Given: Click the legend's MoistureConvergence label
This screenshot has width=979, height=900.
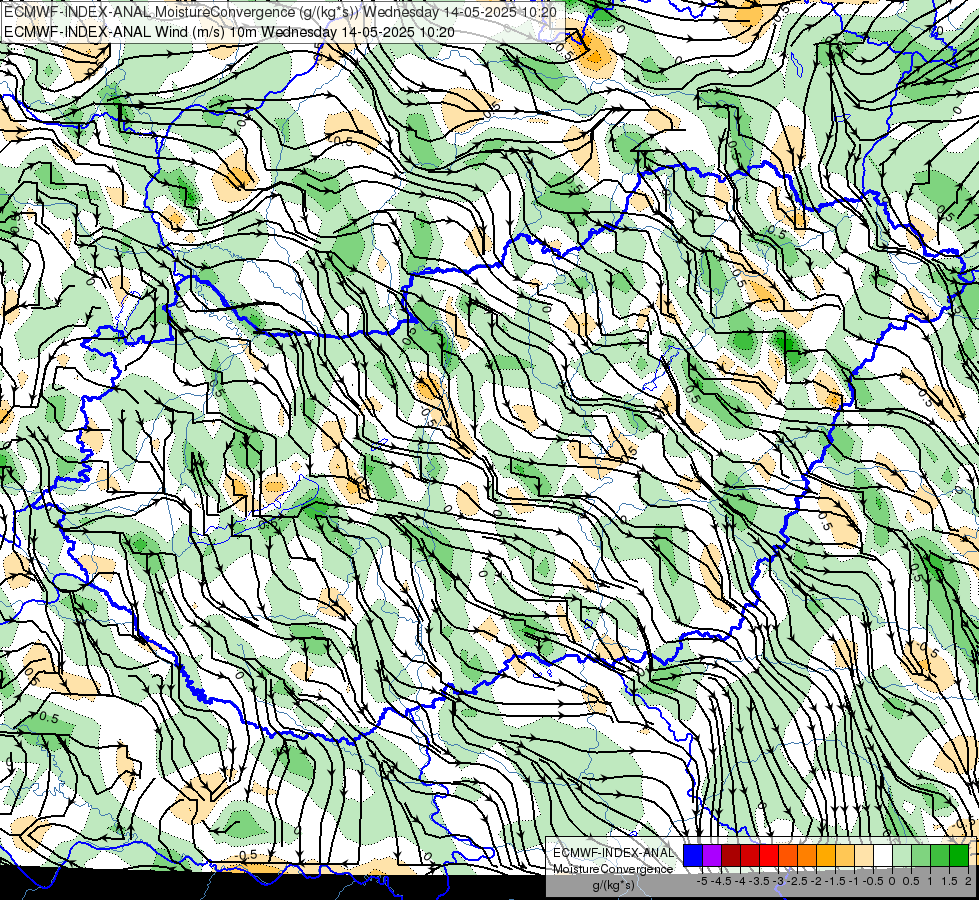Looking at the screenshot, I should tap(613, 869).
